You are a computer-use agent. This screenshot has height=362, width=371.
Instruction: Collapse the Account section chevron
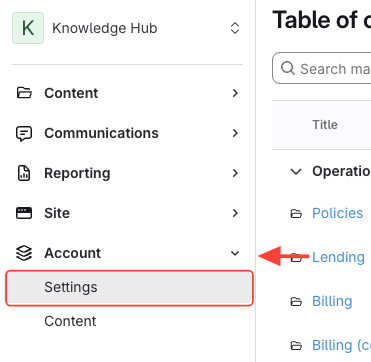235,253
